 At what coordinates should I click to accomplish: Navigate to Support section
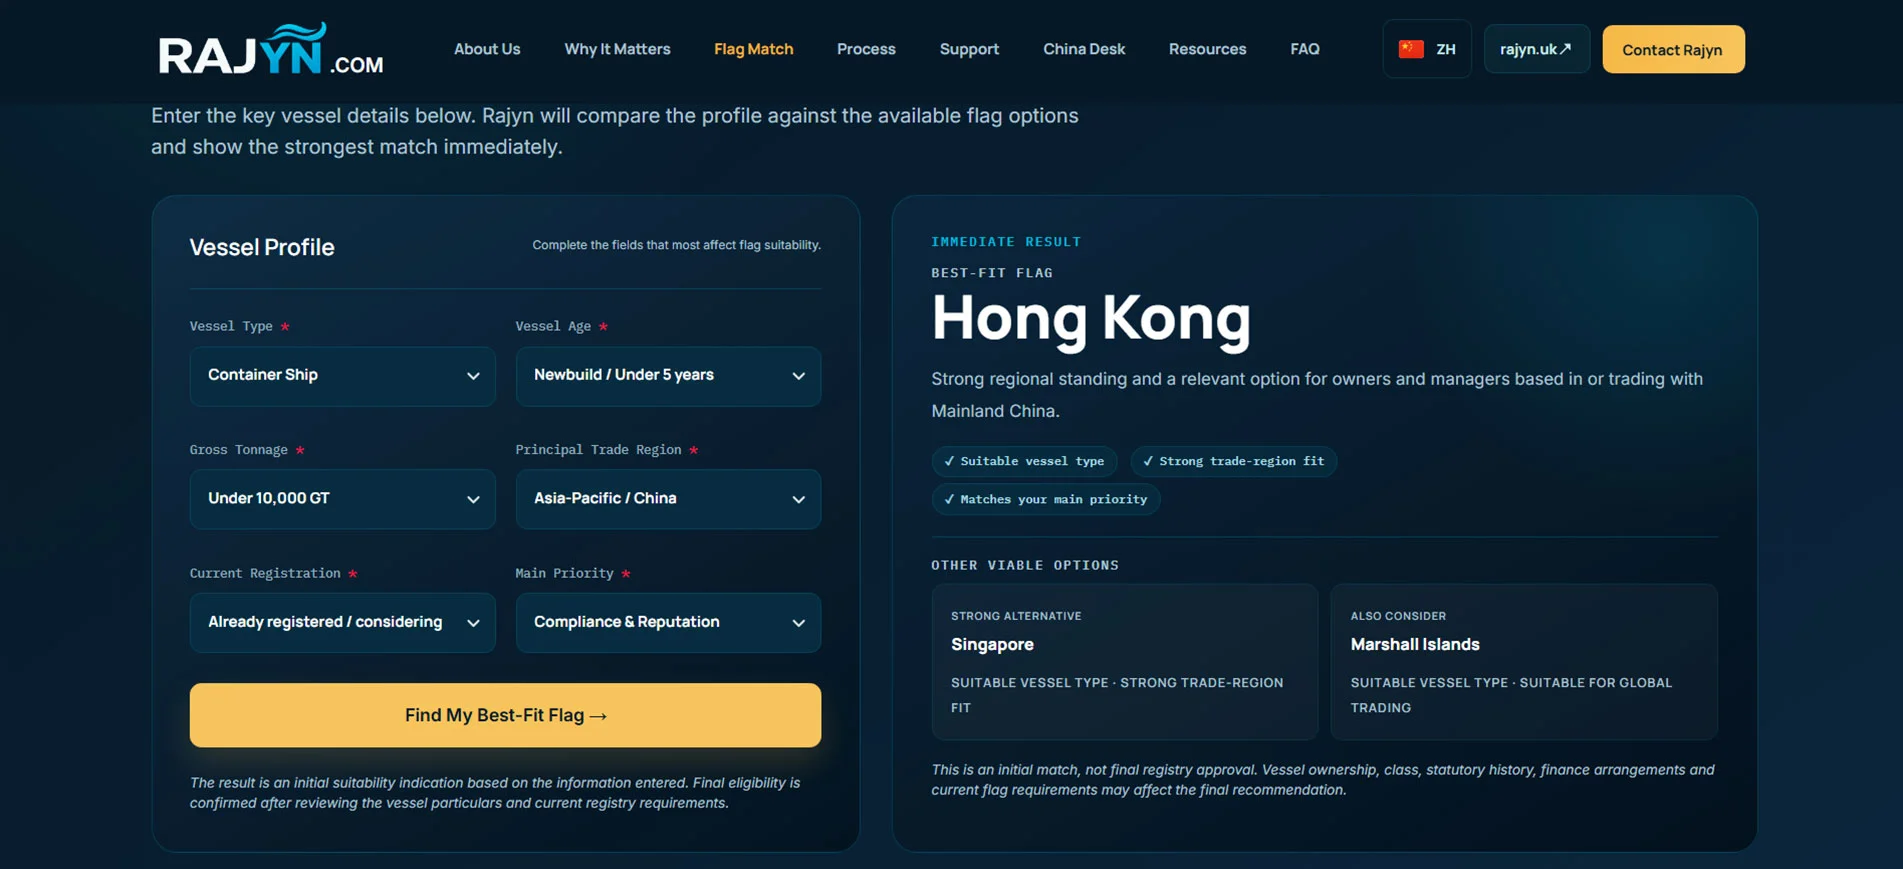coord(969,49)
